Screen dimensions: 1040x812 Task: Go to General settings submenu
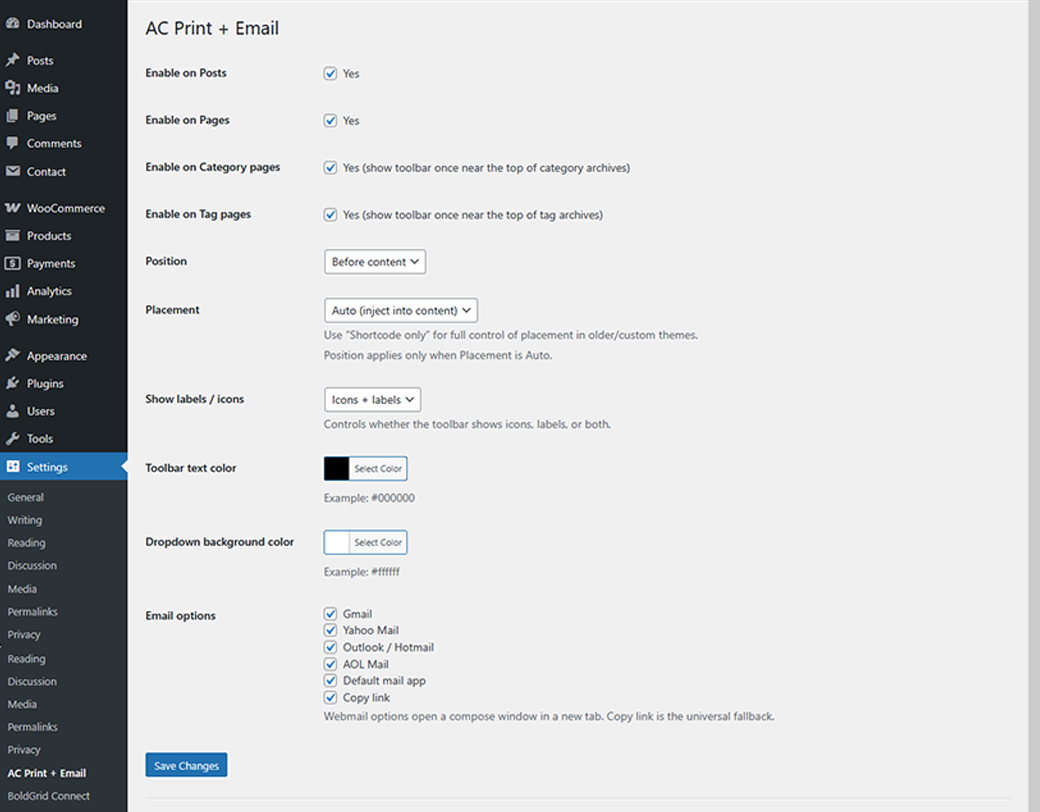coord(26,497)
